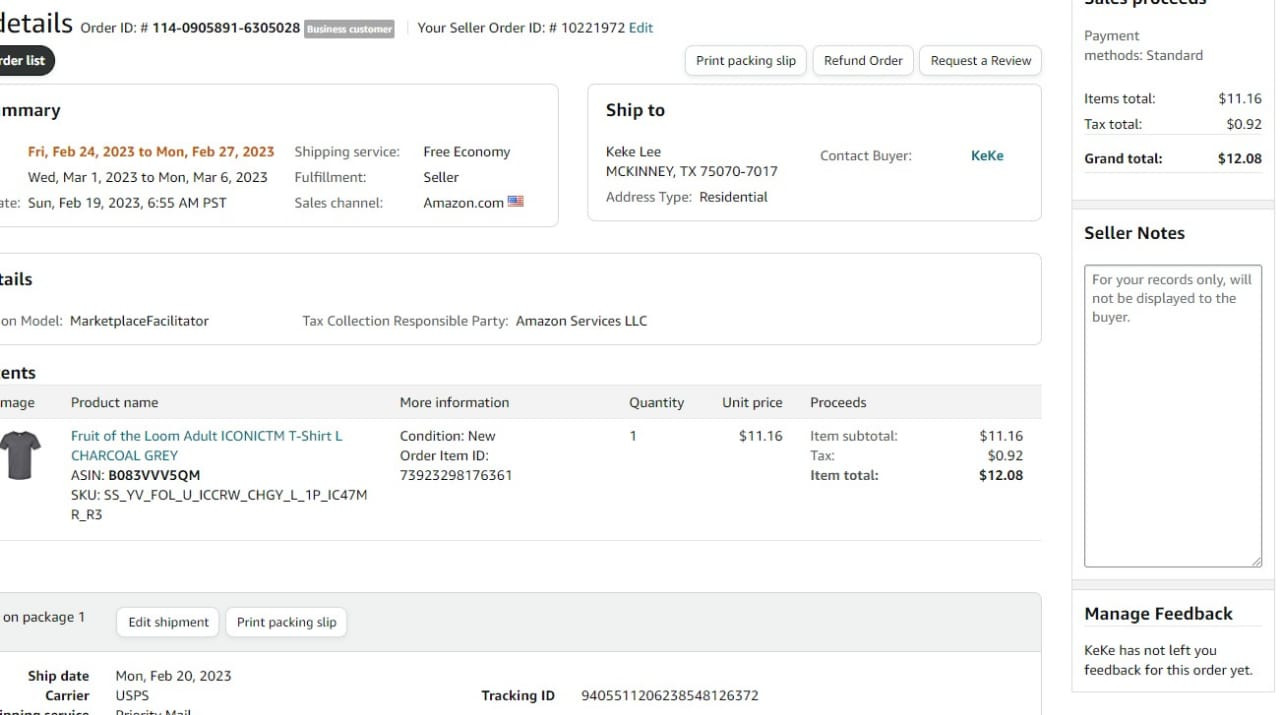The height and width of the screenshot is (715, 1280).
Task: Click the Seller Notes text resize handle
Action: coord(1256,561)
